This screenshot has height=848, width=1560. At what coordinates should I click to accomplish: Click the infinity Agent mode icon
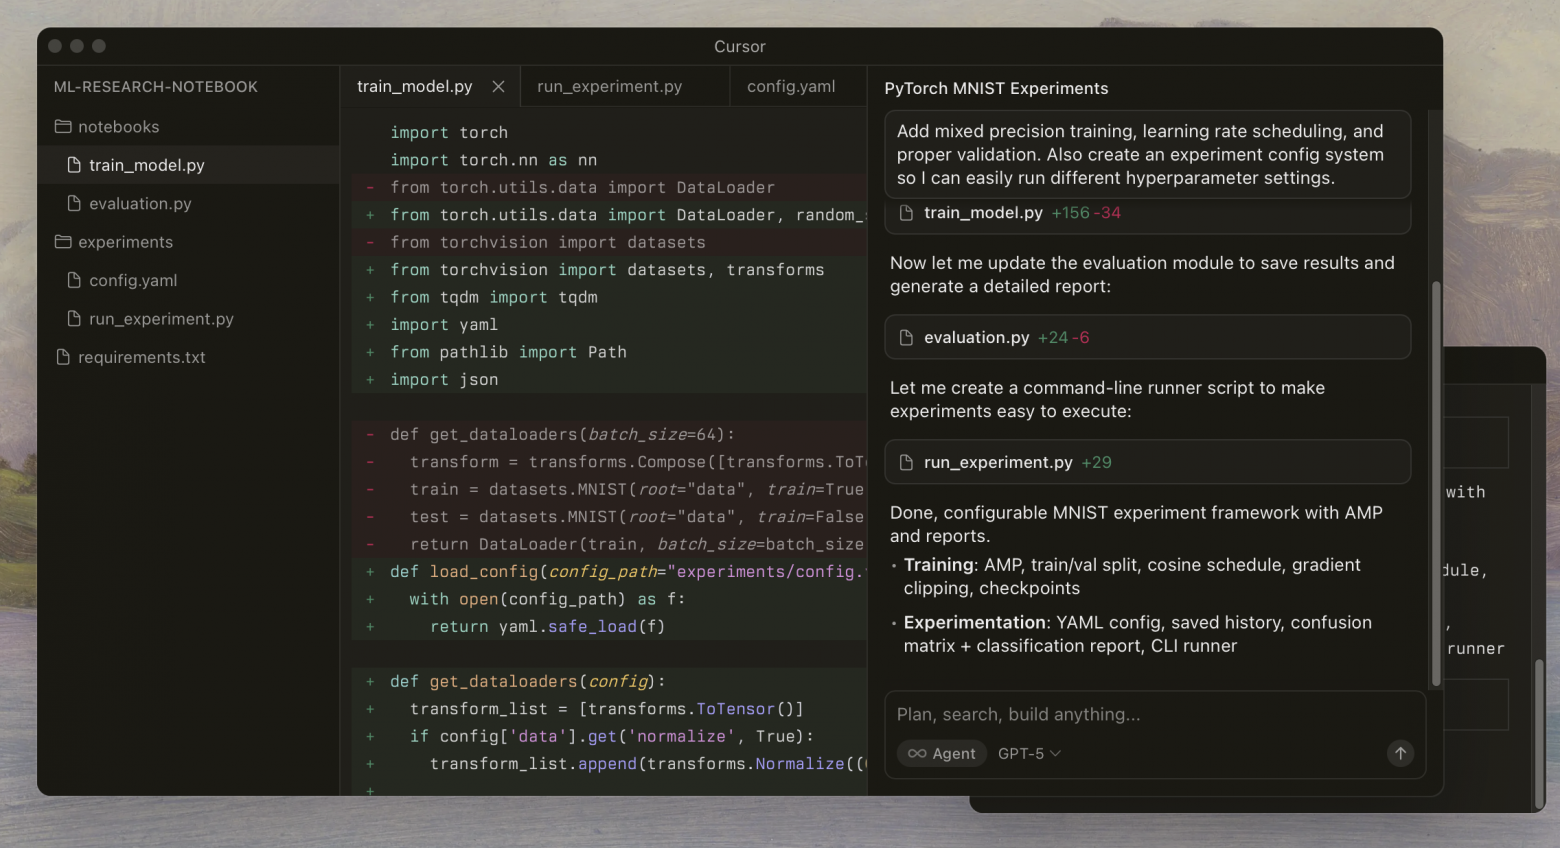coord(917,754)
